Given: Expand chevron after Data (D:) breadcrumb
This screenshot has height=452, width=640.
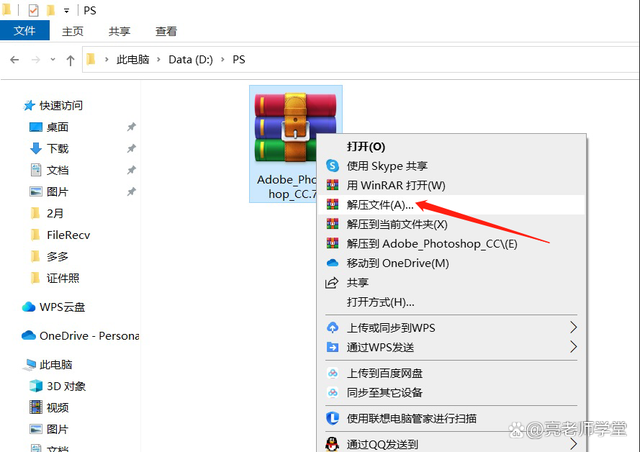Looking at the screenshot, I should [x=222, y=60].
